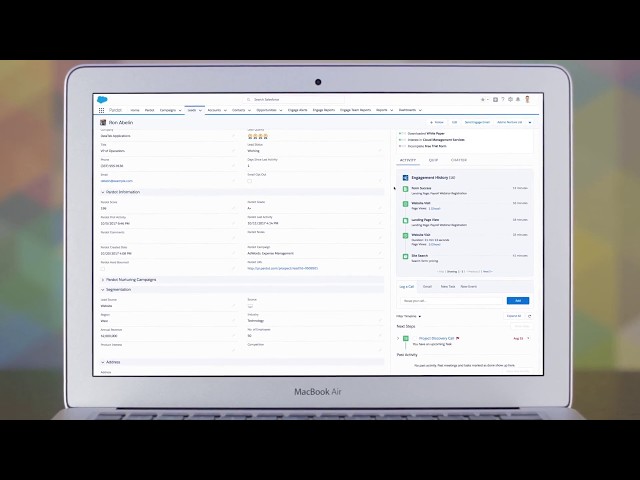640x480 pixels.
Task: Click the Landing Page View activity icon
Action: click(405, 221)
